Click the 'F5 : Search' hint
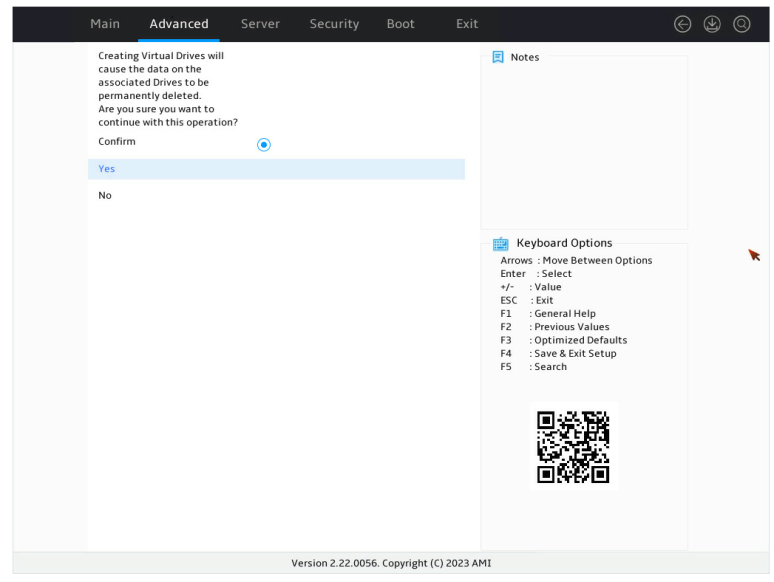774x582 pixels. [x=534, y=367]
